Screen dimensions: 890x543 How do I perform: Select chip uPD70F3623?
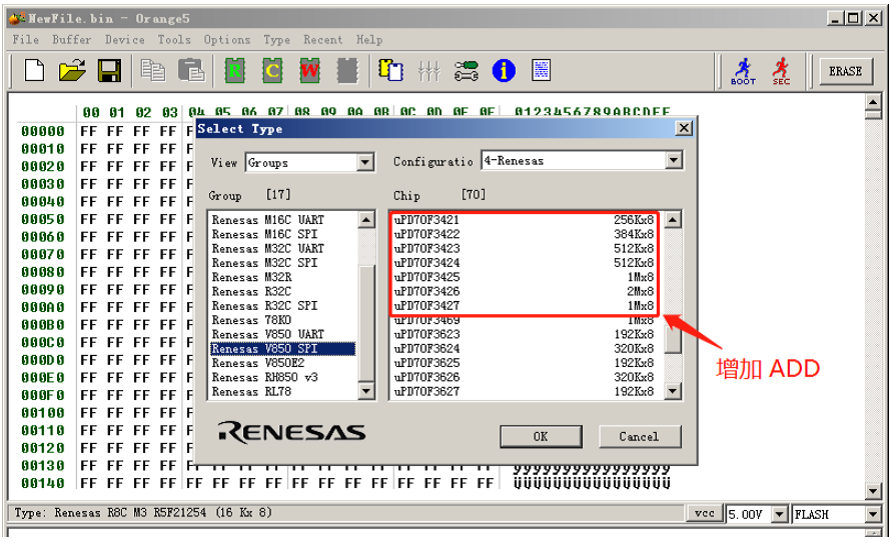tap(524, 334)
